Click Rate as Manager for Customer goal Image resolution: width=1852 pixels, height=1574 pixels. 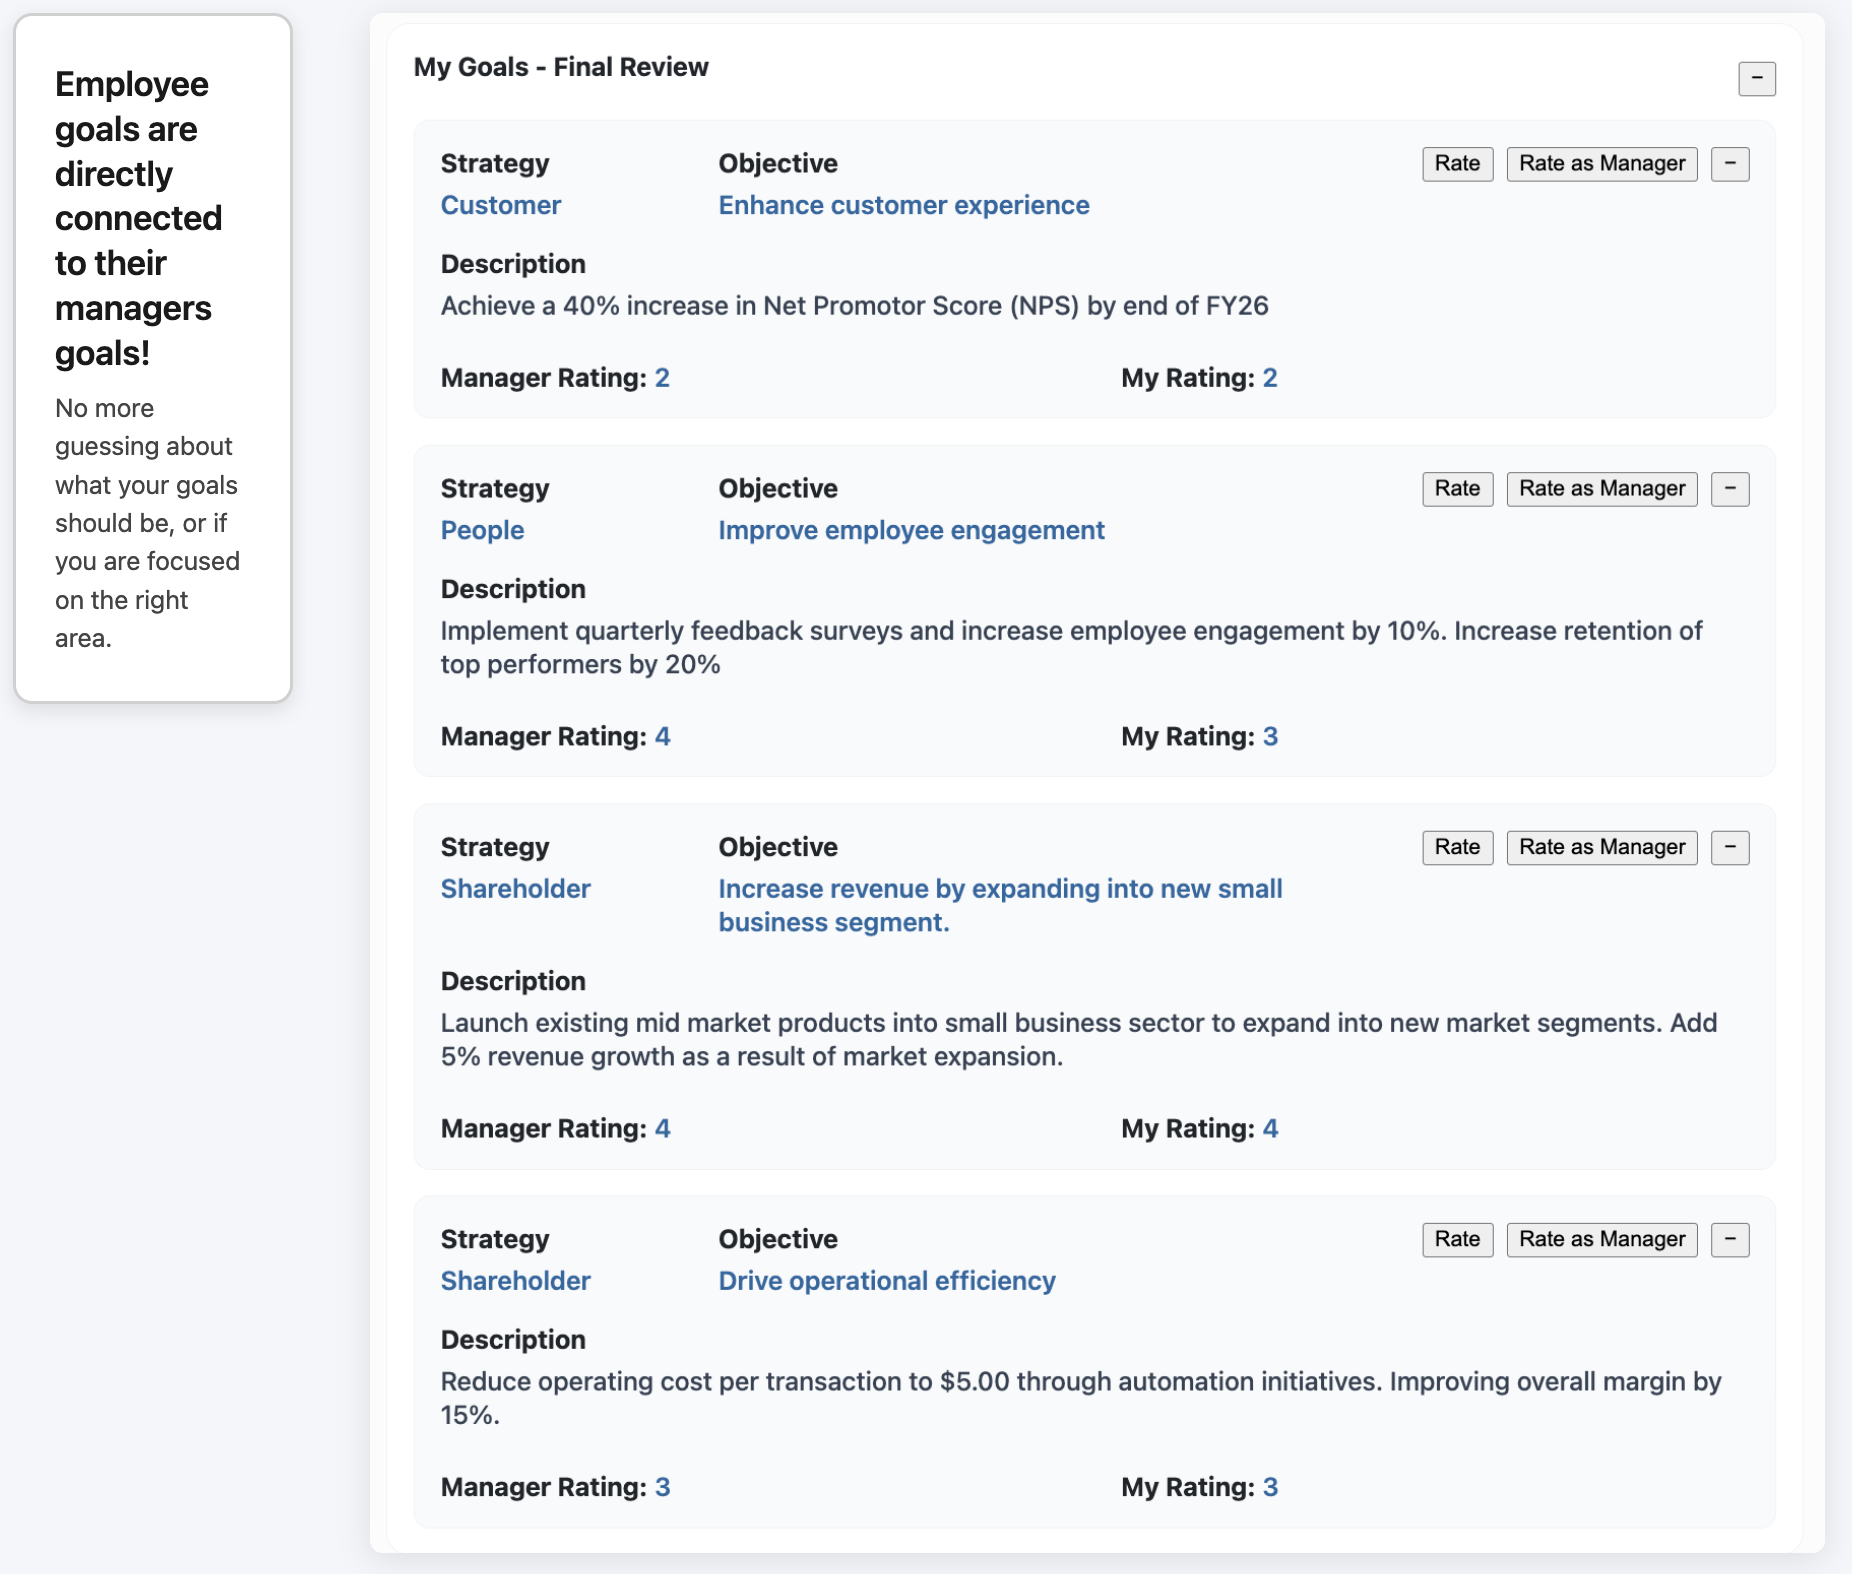pos(1601,164)
